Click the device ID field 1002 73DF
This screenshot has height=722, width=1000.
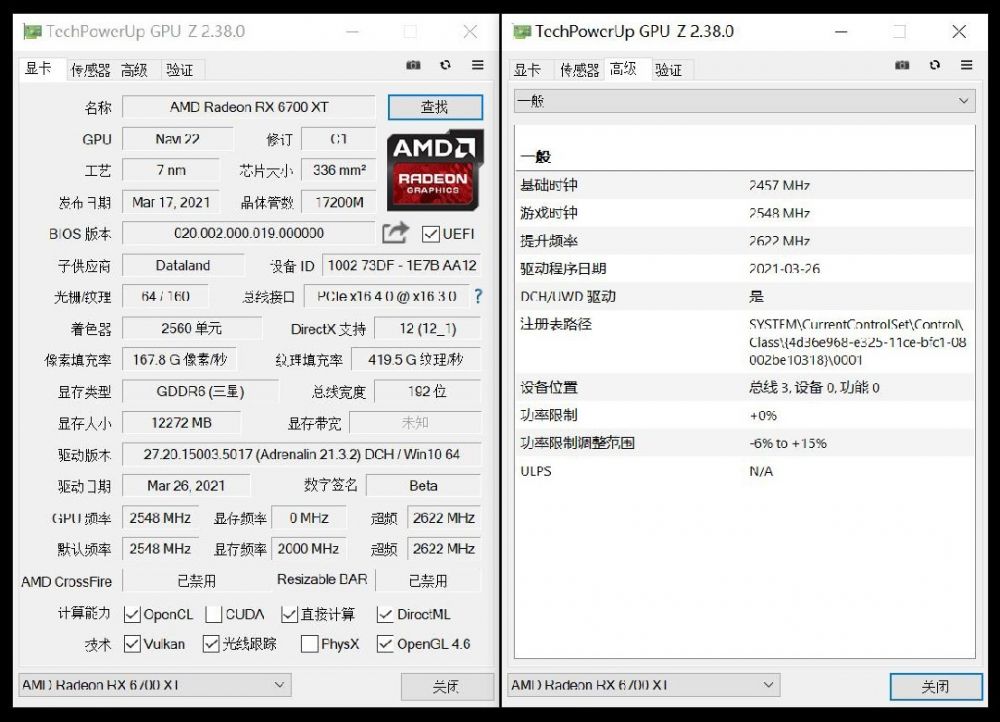(402, 265)
